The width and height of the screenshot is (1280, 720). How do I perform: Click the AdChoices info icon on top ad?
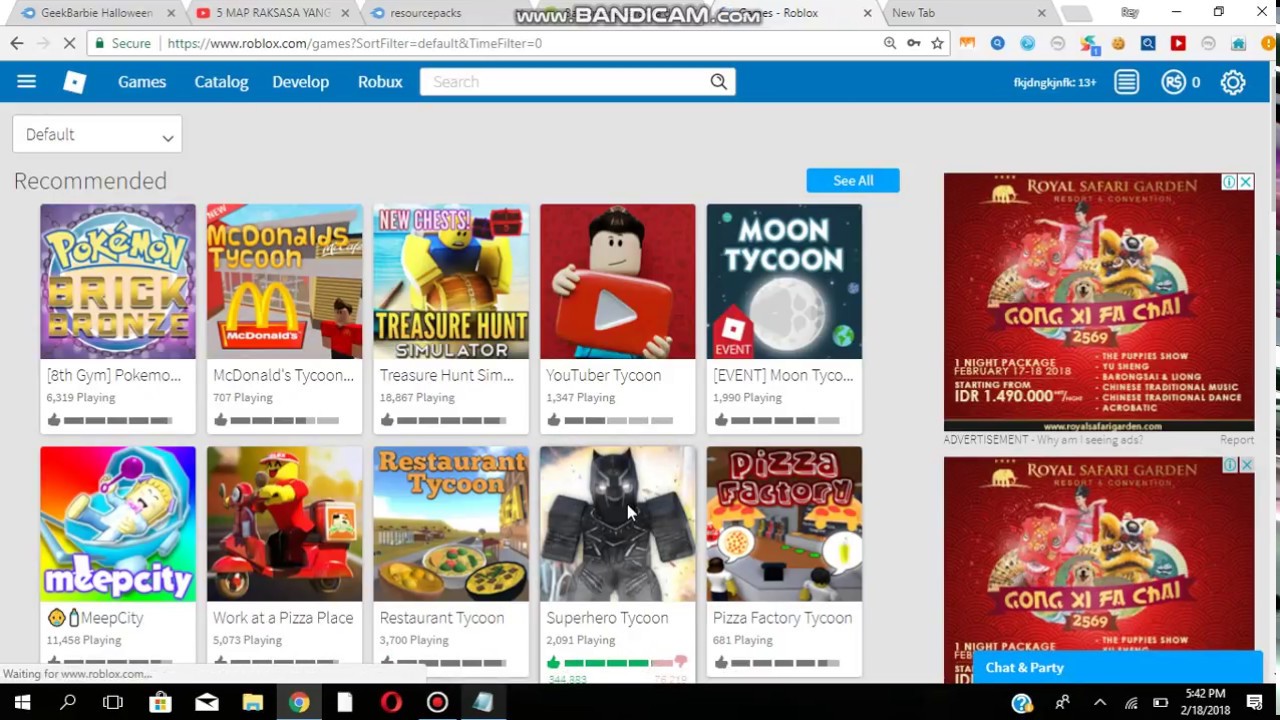[x=1229, y=182]
